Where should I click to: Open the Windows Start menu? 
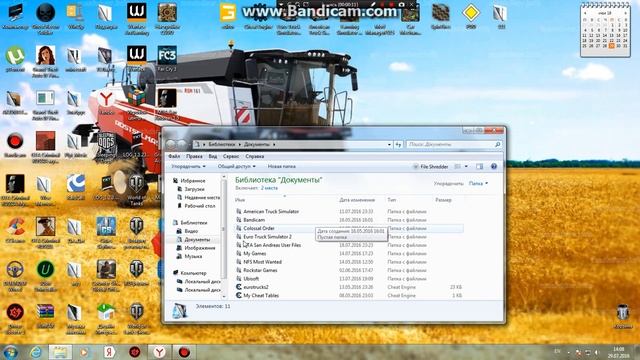pos(10,352)
